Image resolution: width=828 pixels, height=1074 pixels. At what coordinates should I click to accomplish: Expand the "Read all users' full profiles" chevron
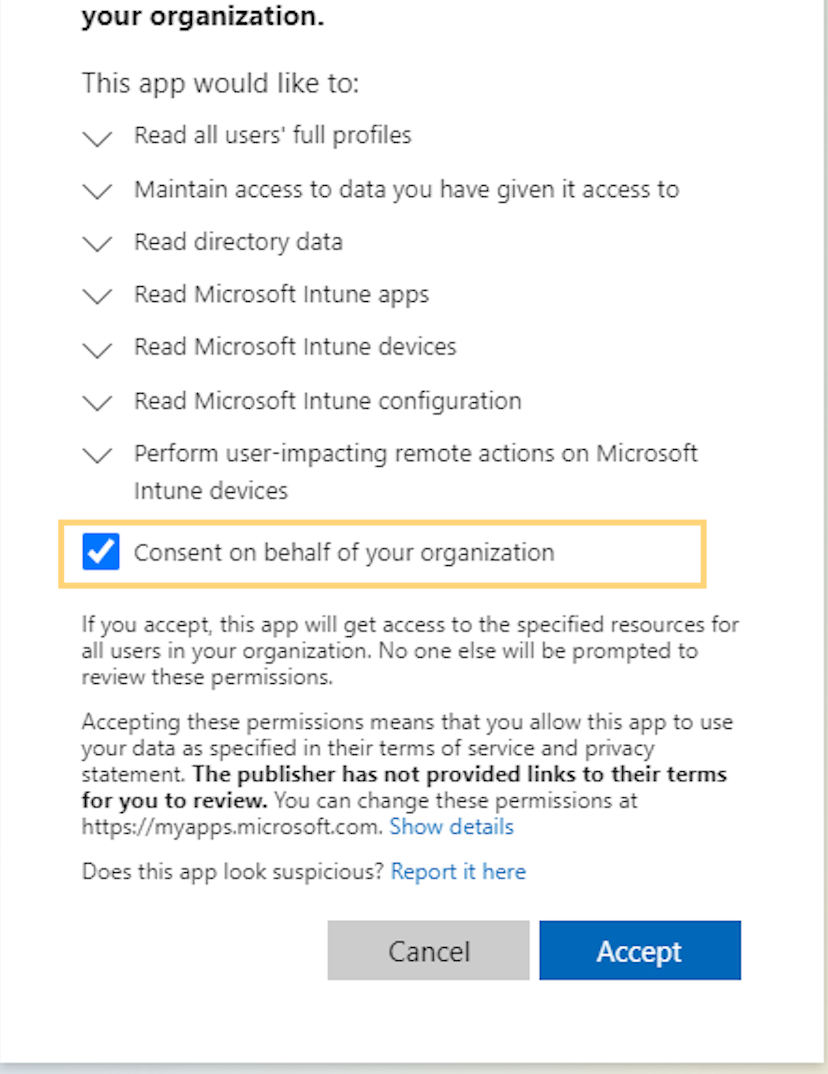click(x=97, y=139)
